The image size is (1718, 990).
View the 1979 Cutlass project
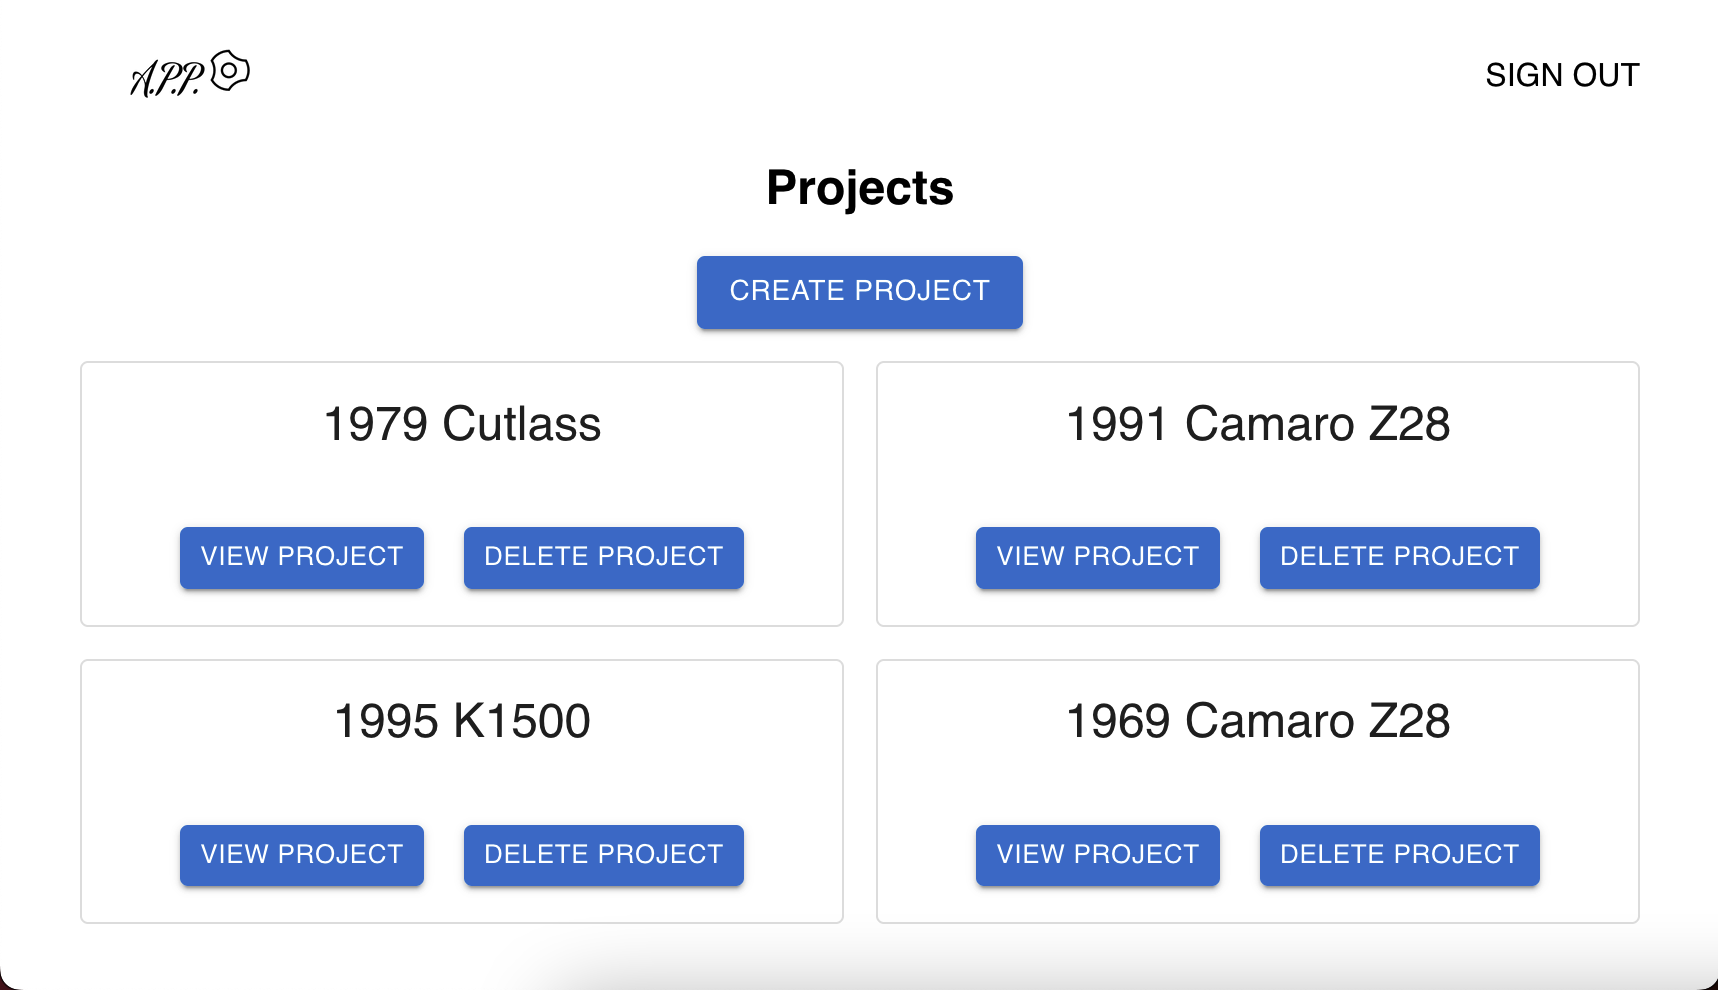[302, 557]
